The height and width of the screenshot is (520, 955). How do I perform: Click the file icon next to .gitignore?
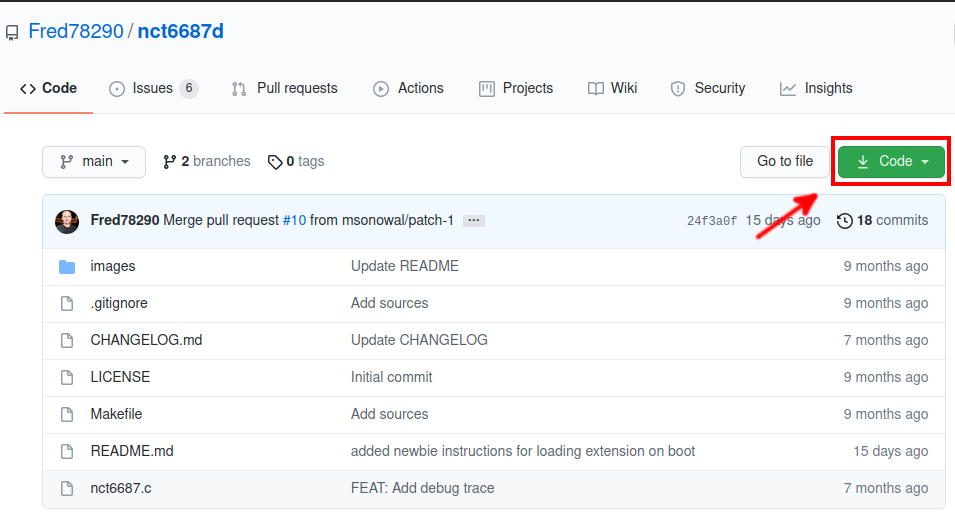[x=67, y=303]
